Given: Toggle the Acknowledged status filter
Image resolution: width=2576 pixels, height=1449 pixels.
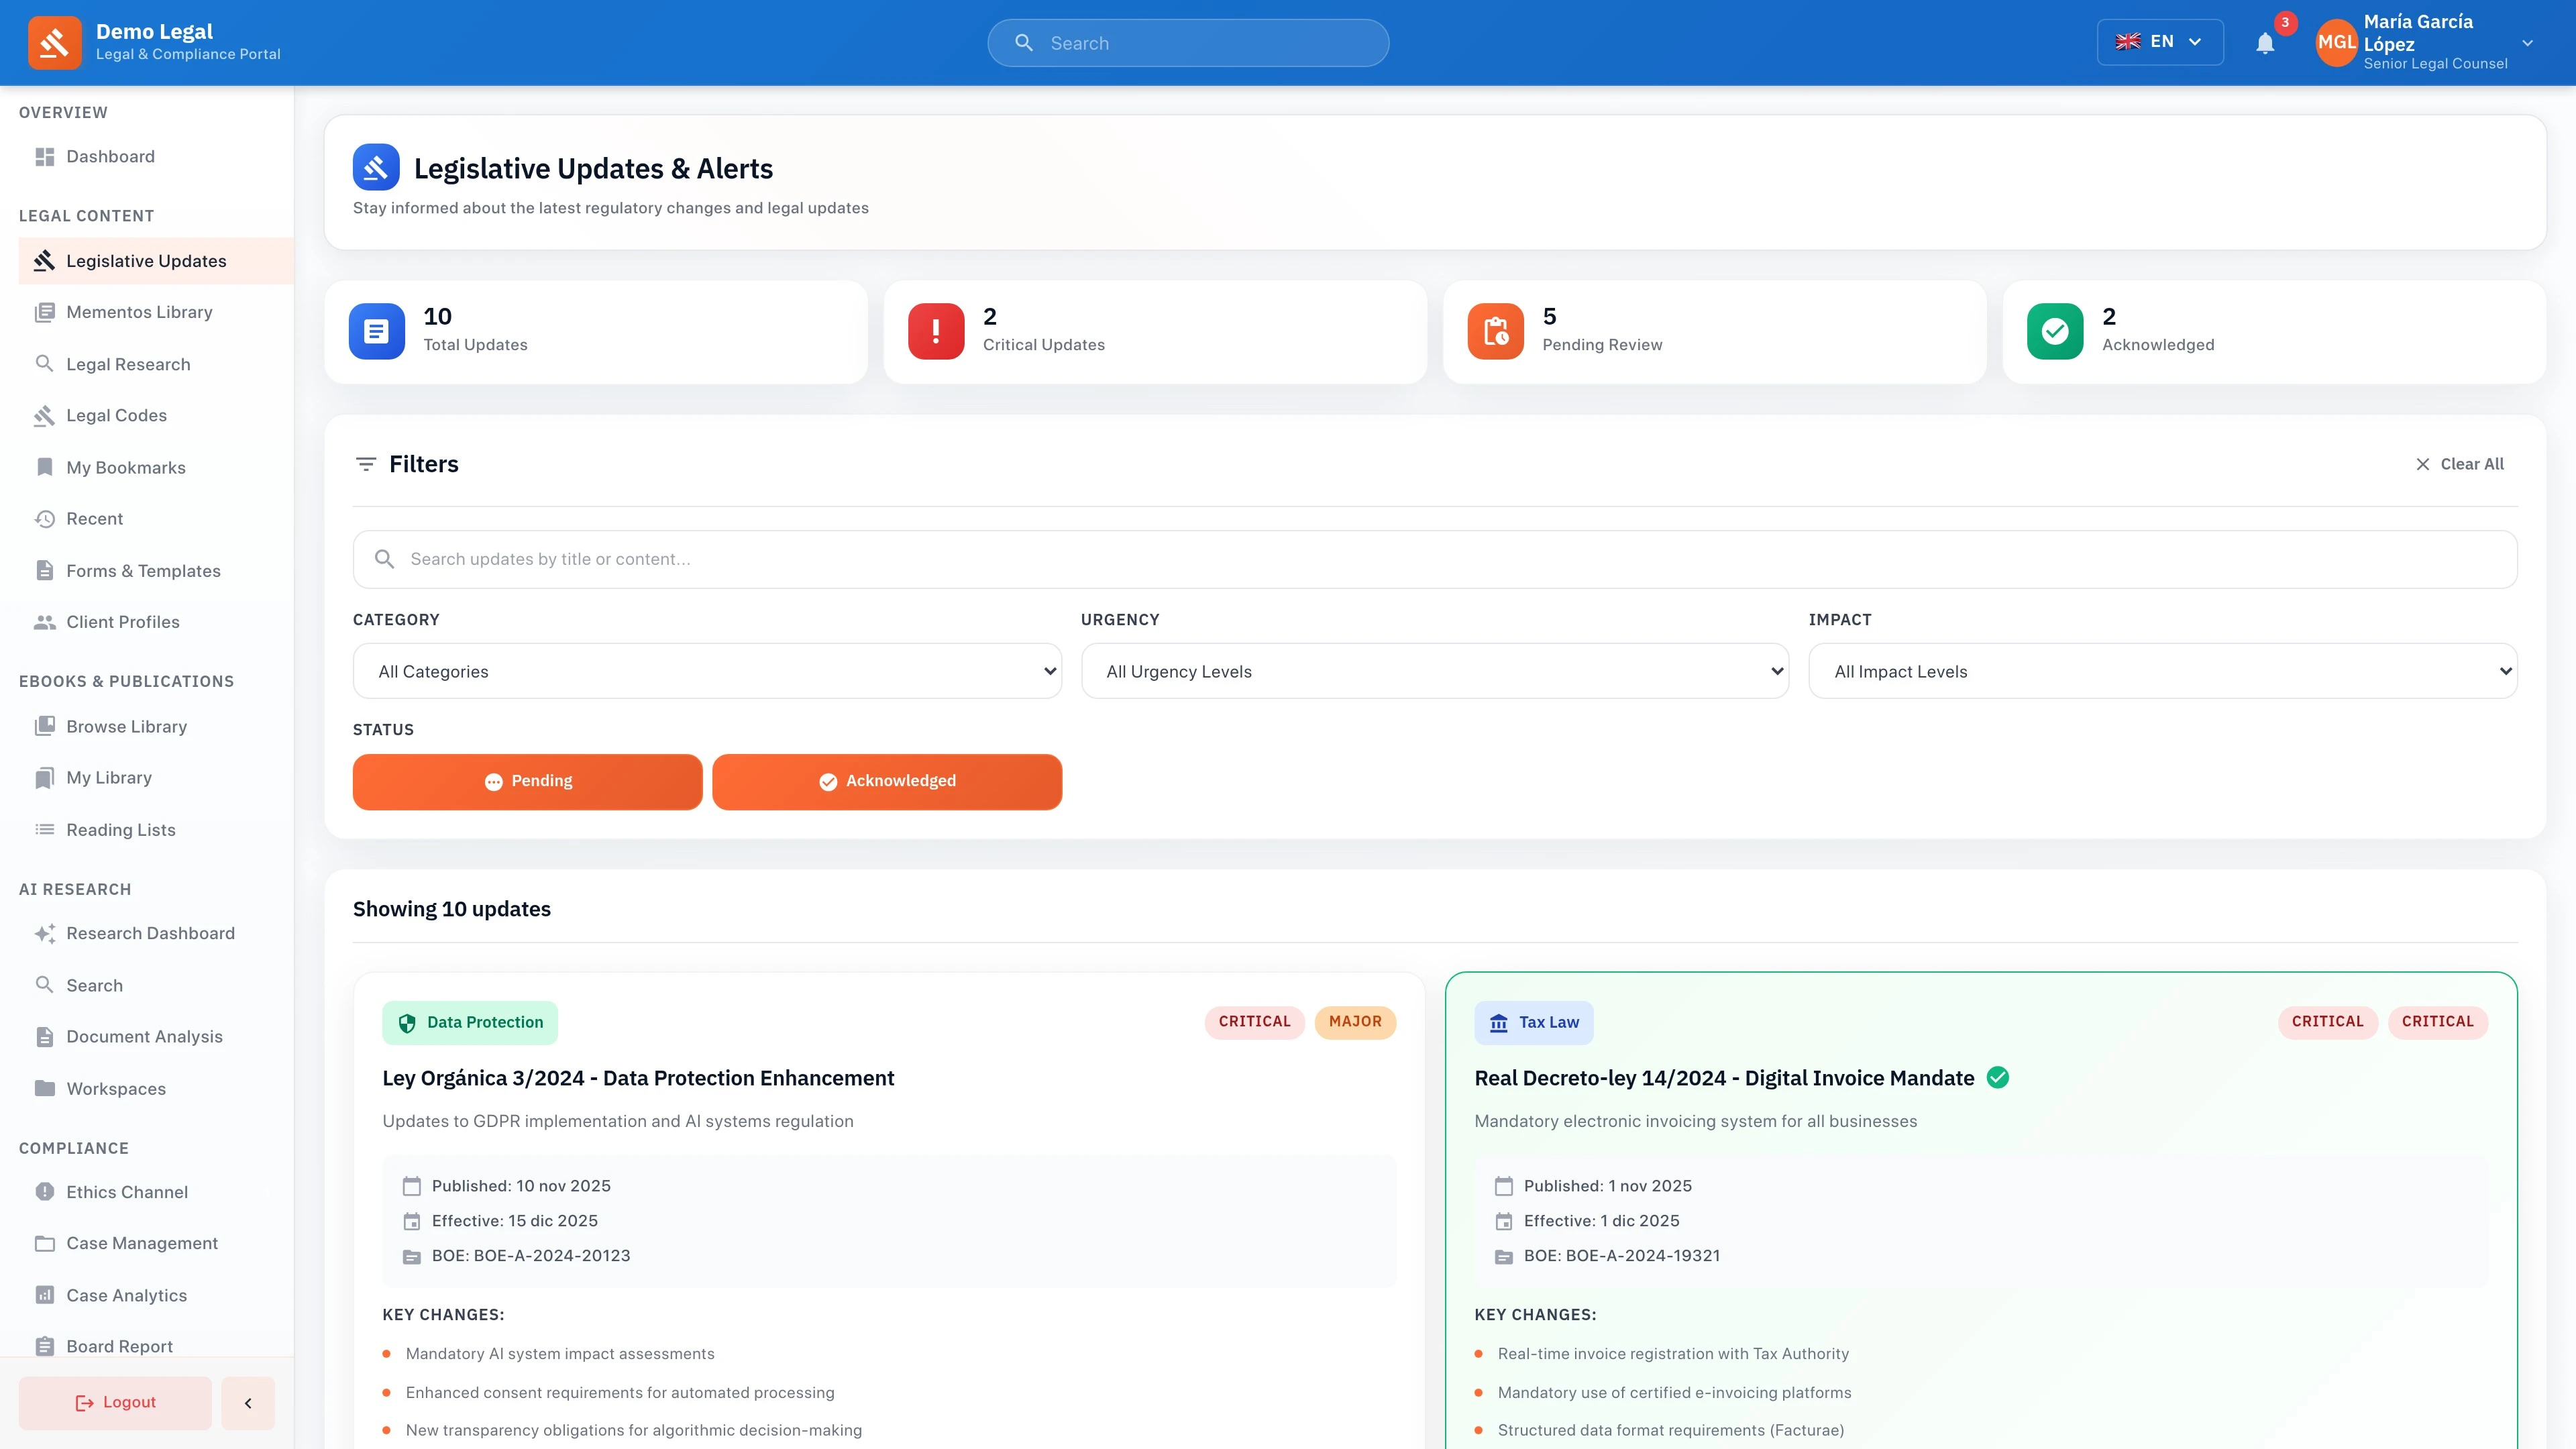Looking at the screenshot, I should pyautogui.click(x=886, y=781).
